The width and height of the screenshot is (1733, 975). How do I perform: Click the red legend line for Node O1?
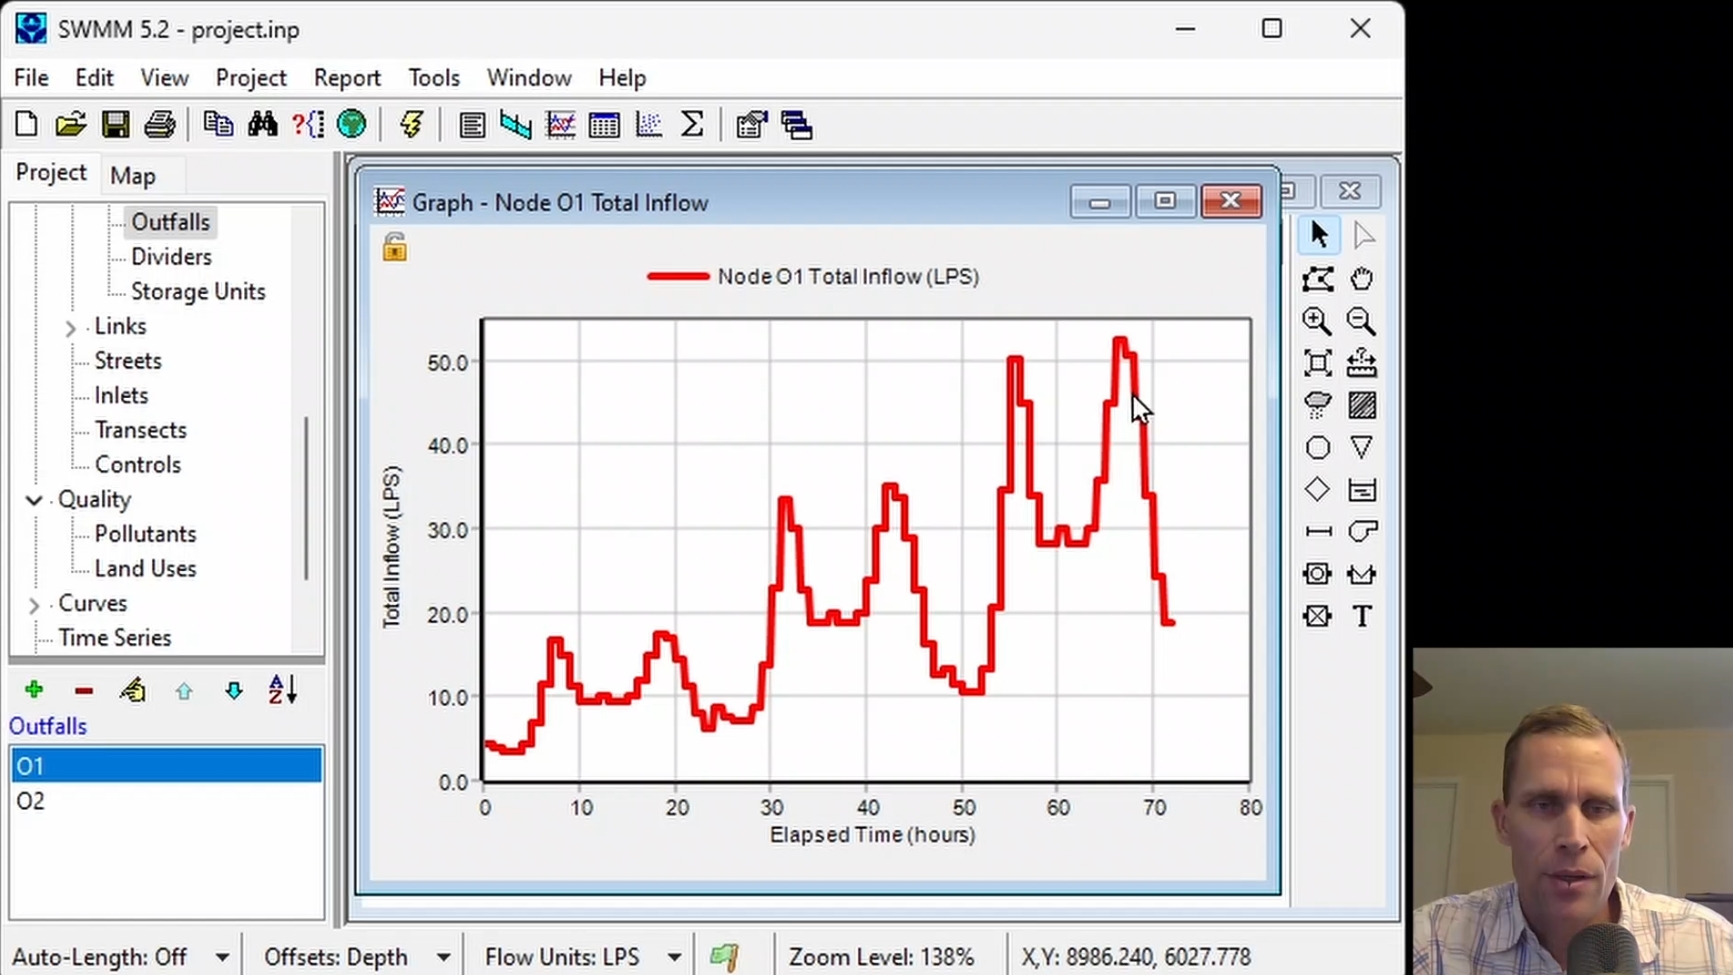[678, 277]
